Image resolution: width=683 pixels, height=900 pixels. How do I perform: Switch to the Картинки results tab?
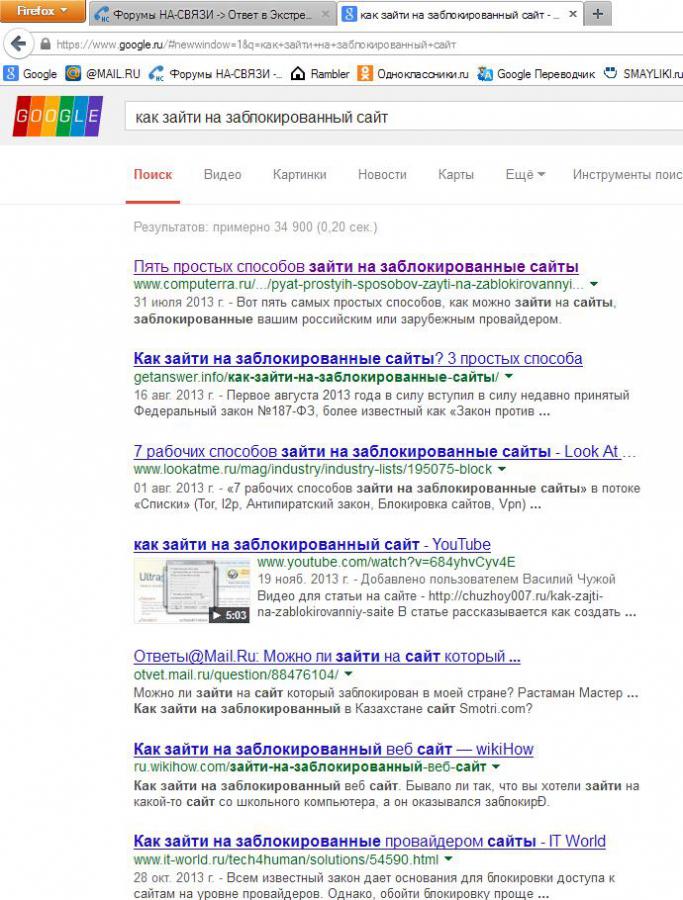[299, 174]
